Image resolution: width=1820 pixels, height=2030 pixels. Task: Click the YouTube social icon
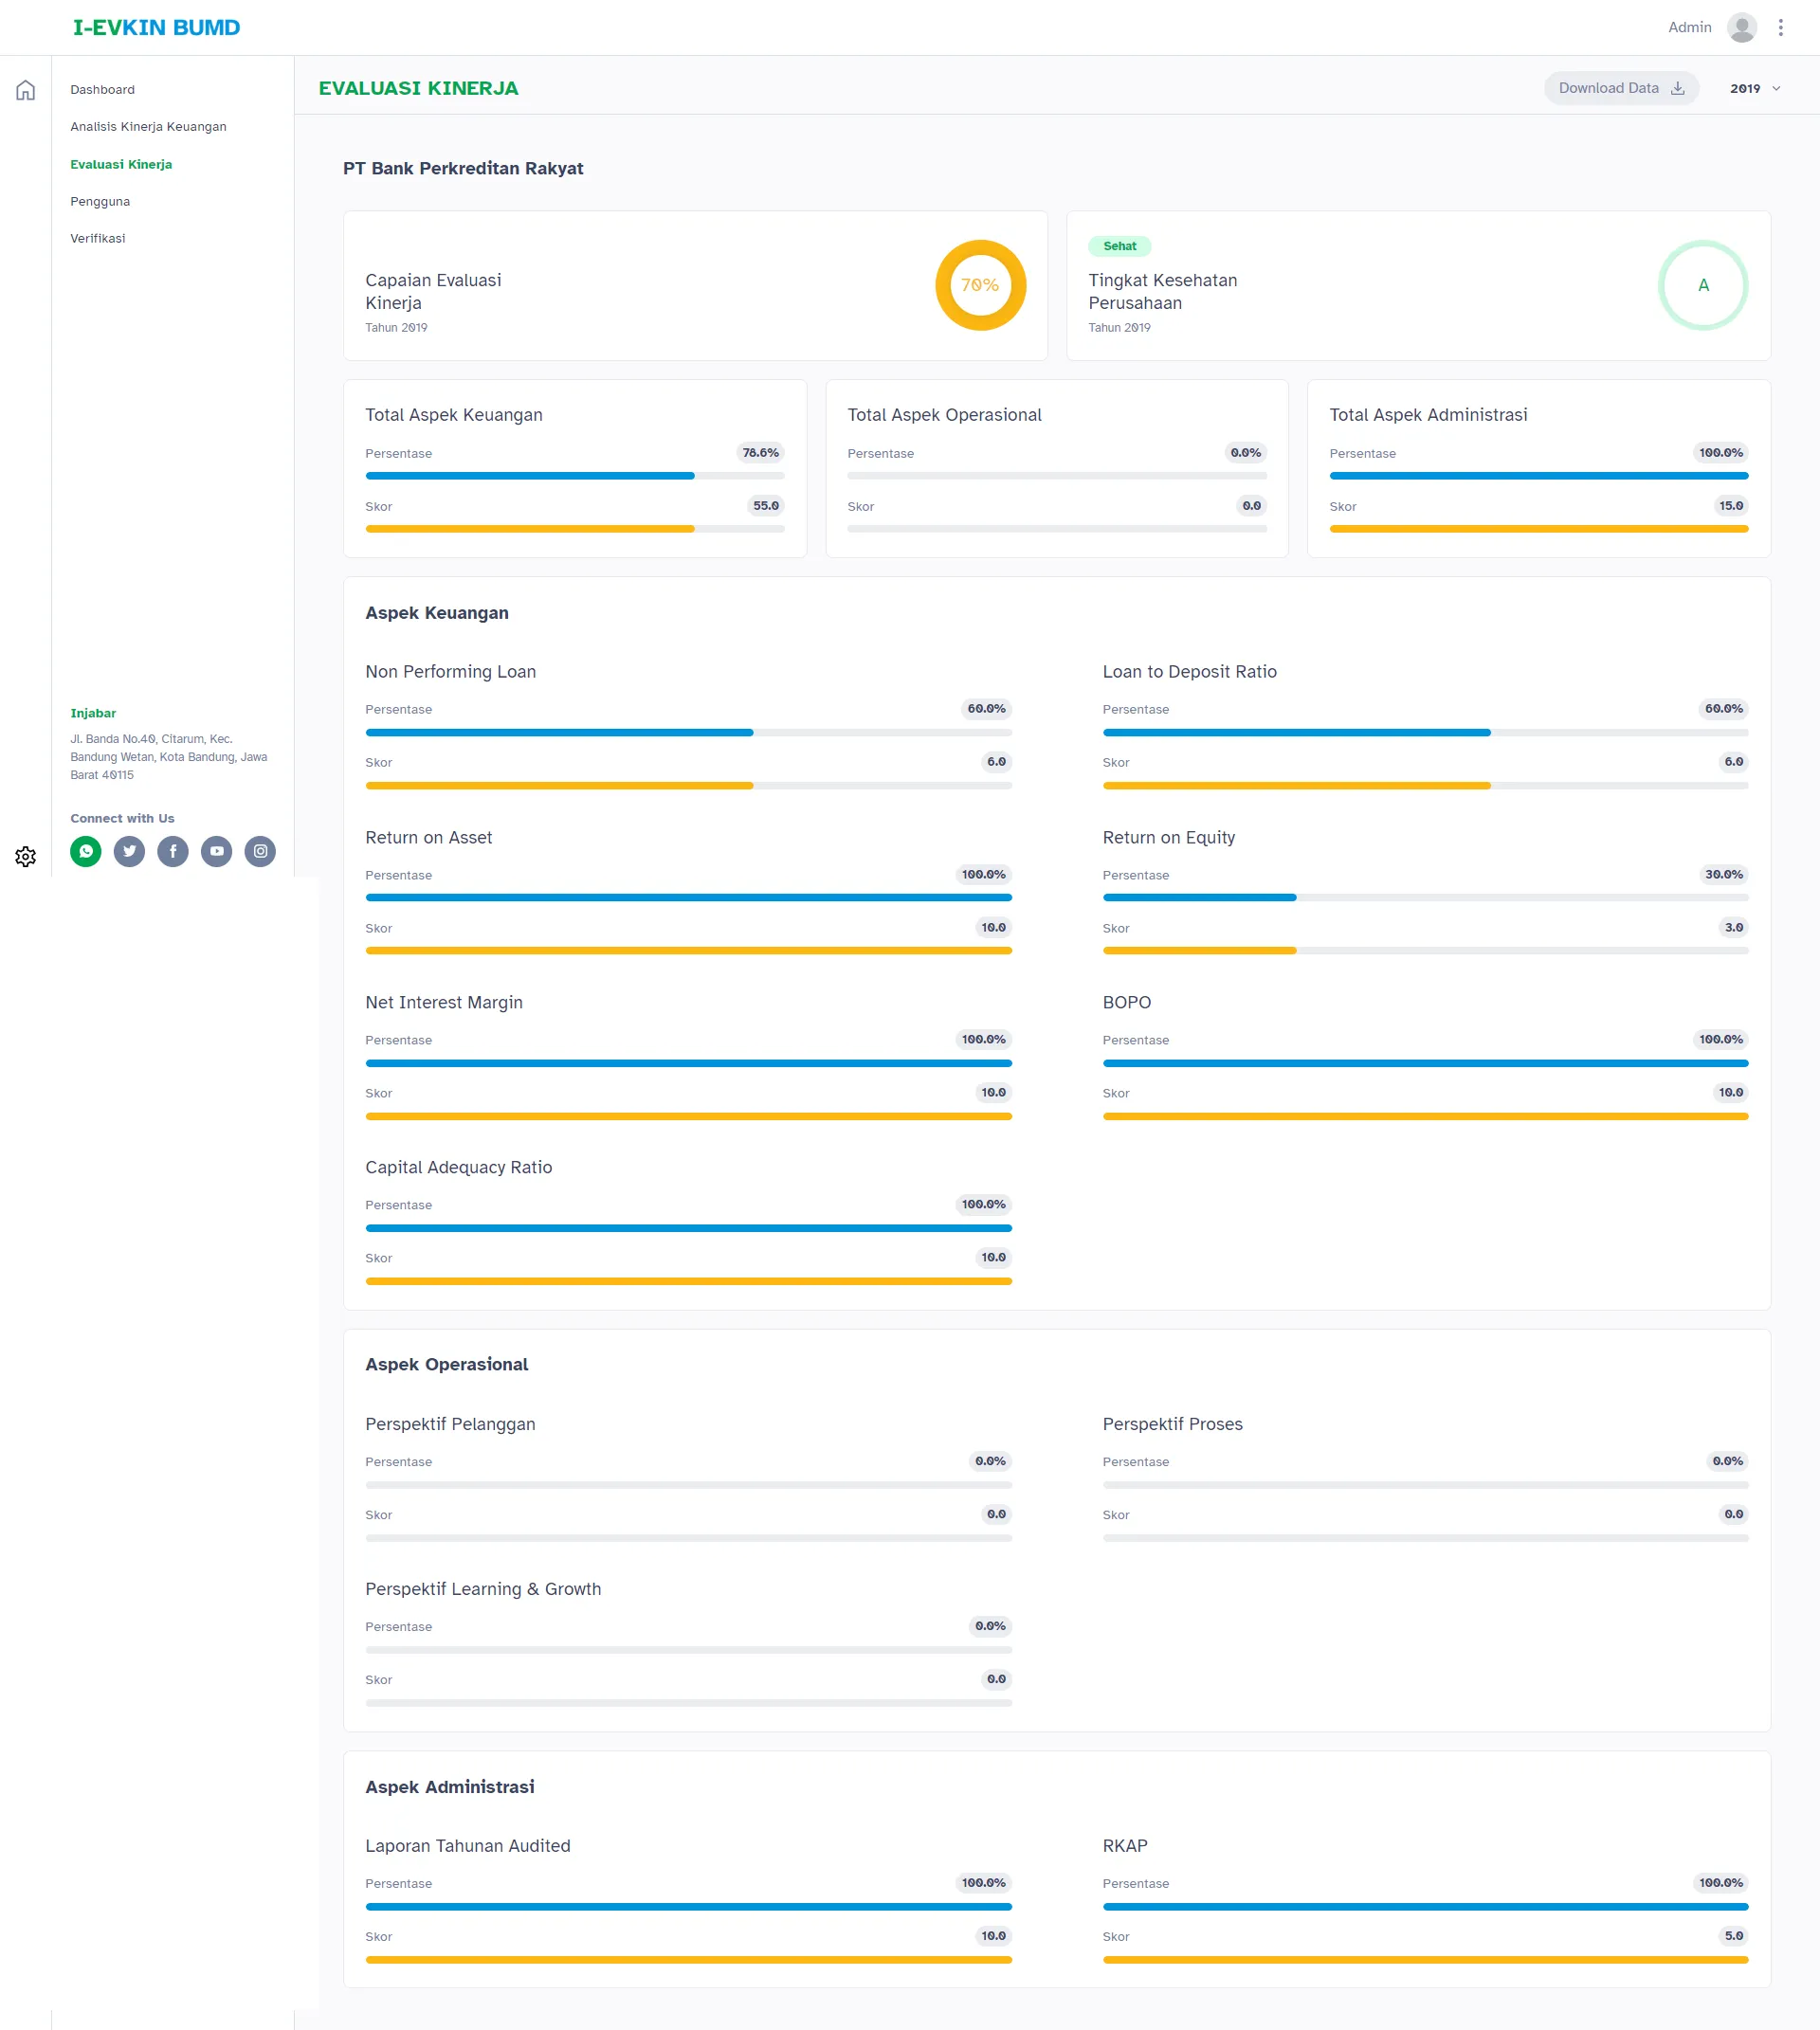[x=216, y=851]
